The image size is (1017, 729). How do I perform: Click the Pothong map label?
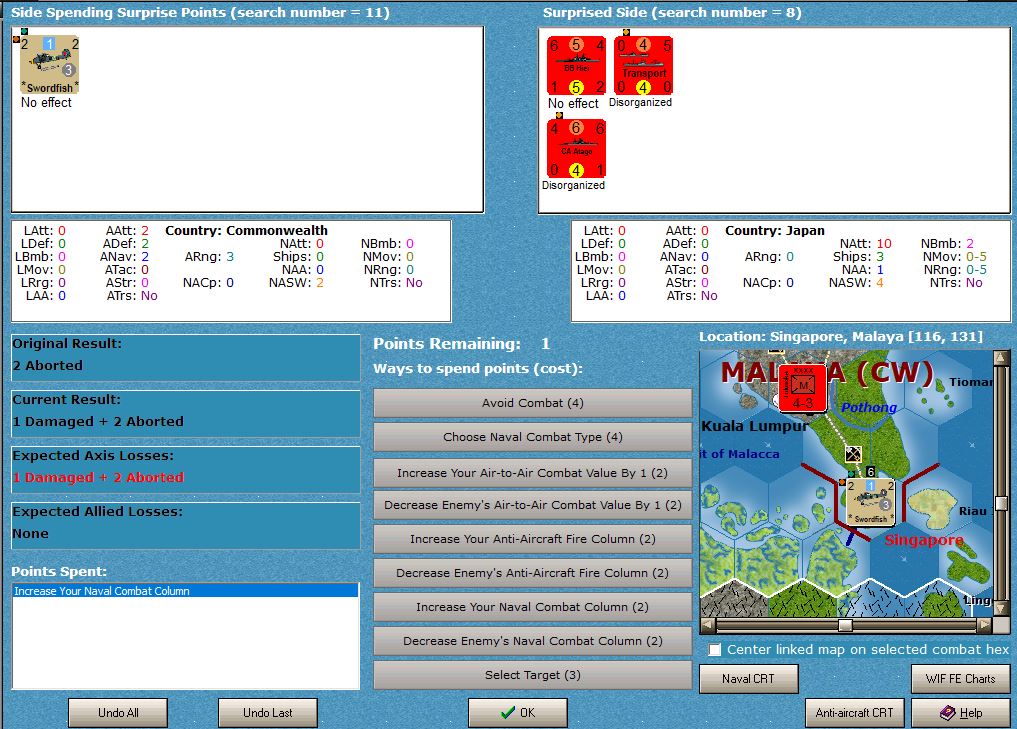(869, 407)
